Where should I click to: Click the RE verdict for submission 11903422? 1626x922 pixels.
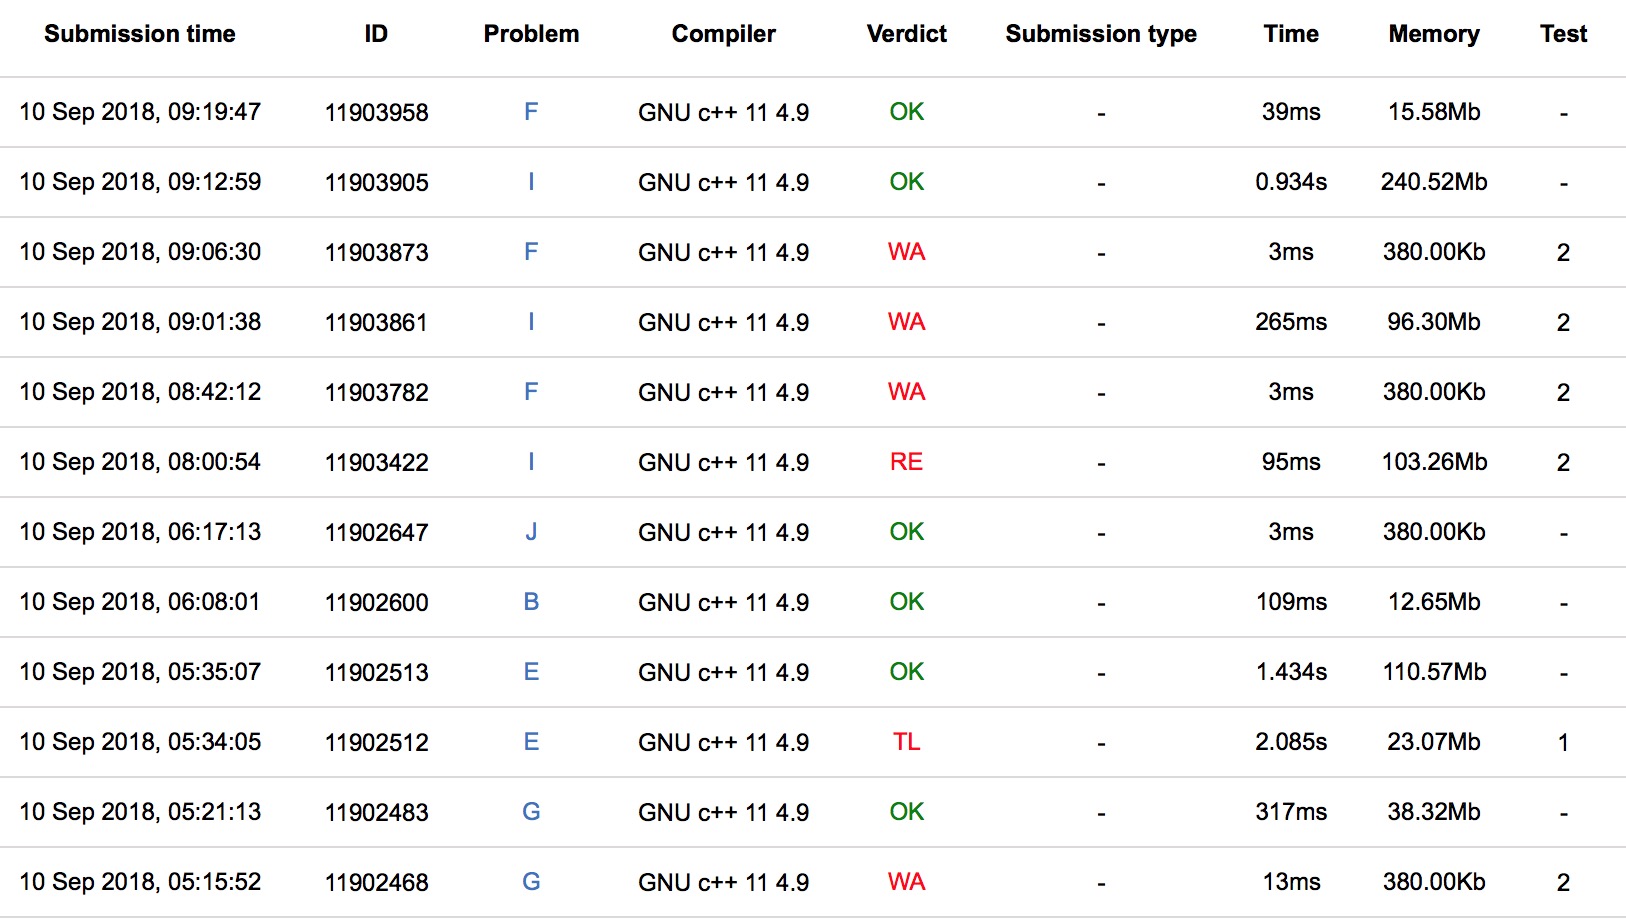[906, 462]
